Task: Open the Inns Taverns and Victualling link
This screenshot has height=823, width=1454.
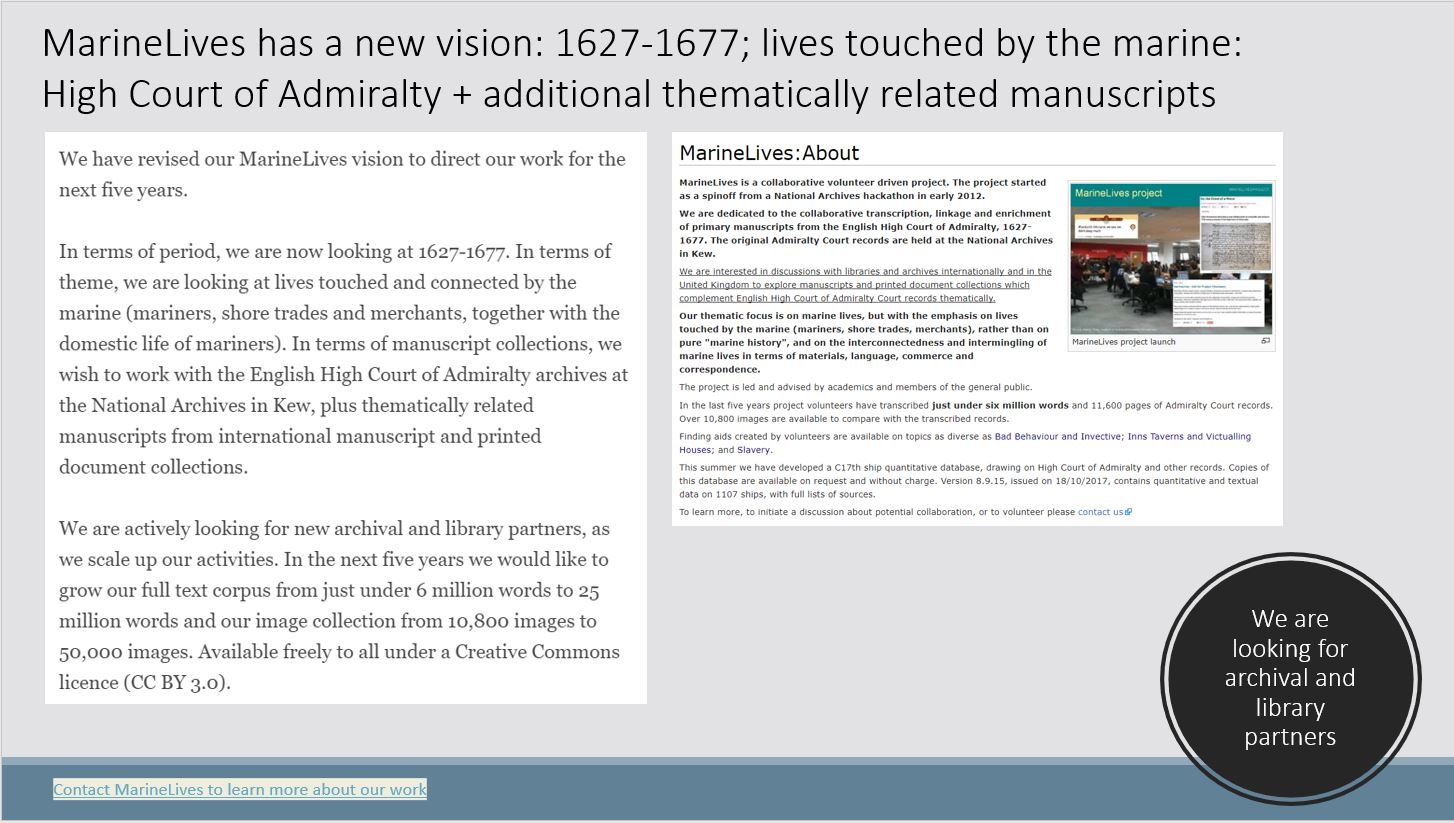Action: [1189, 436]
